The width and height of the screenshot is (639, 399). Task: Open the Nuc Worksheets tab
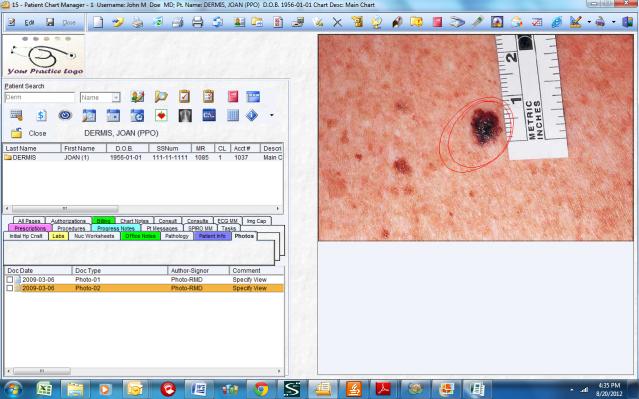[94, 236]
